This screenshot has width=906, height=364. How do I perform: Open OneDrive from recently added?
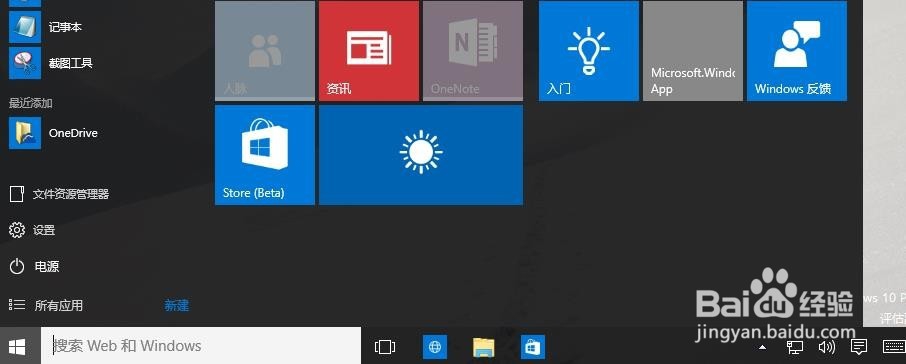54,133
